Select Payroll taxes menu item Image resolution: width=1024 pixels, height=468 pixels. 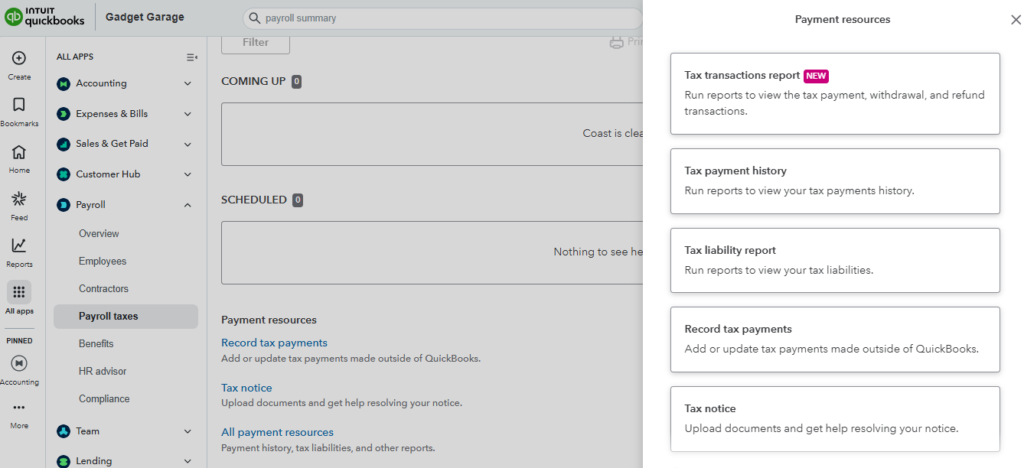tap(125, 316)
